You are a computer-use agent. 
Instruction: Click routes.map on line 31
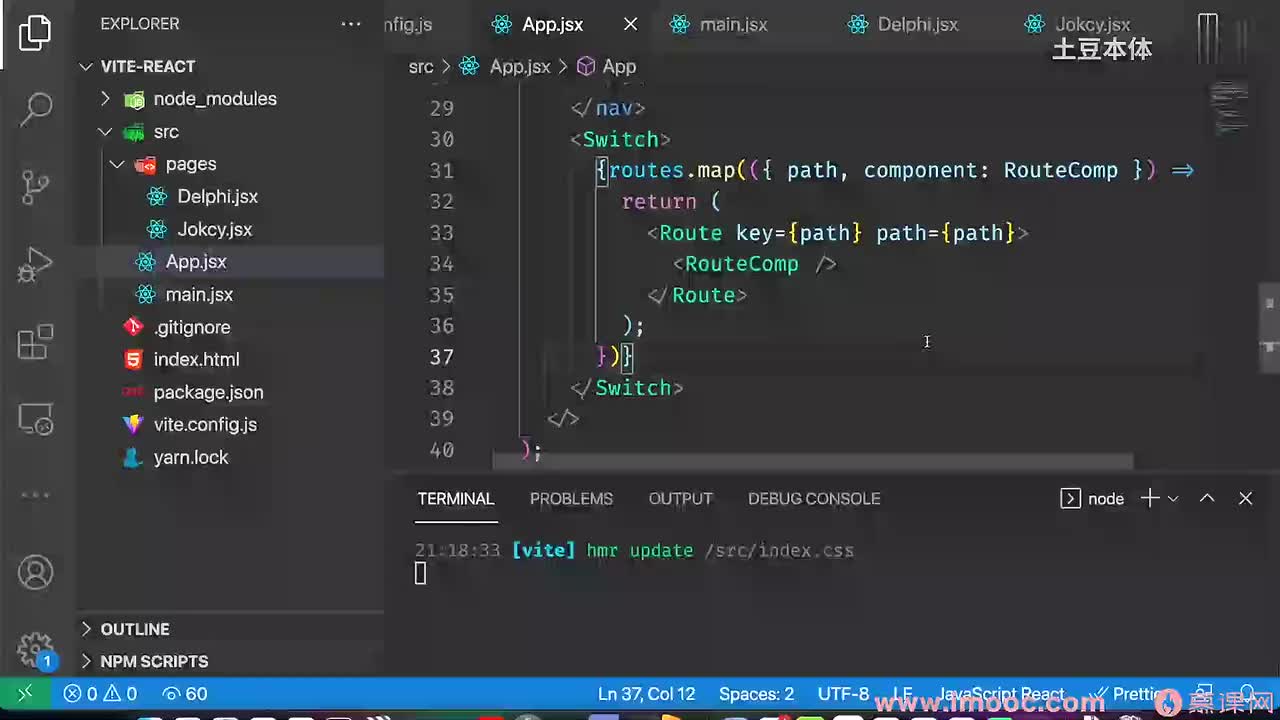[x=671, y=170]
